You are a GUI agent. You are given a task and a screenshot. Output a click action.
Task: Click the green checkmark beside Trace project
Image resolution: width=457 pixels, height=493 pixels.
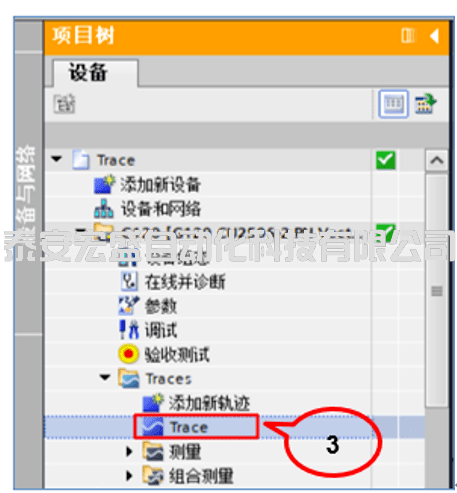(386, 160)
